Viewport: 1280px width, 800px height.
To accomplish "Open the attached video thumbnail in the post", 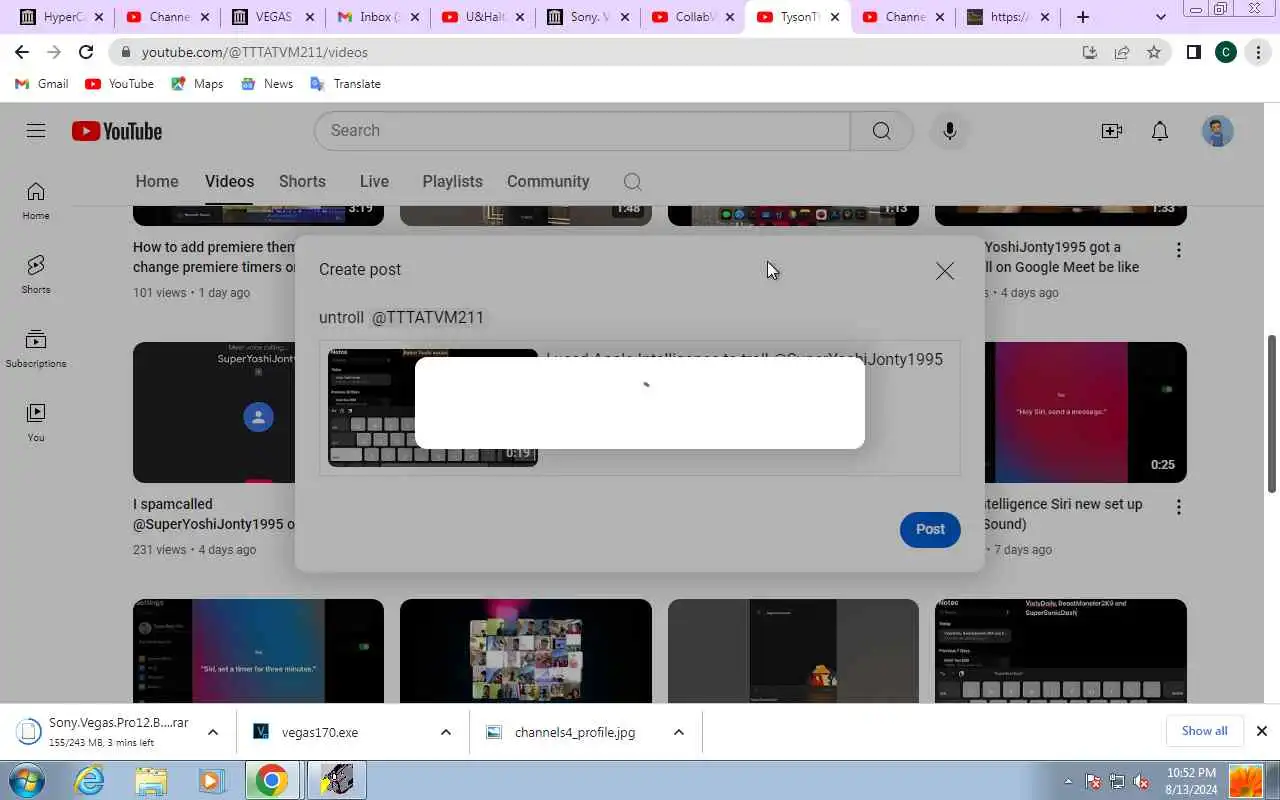I will click(433, 407).
